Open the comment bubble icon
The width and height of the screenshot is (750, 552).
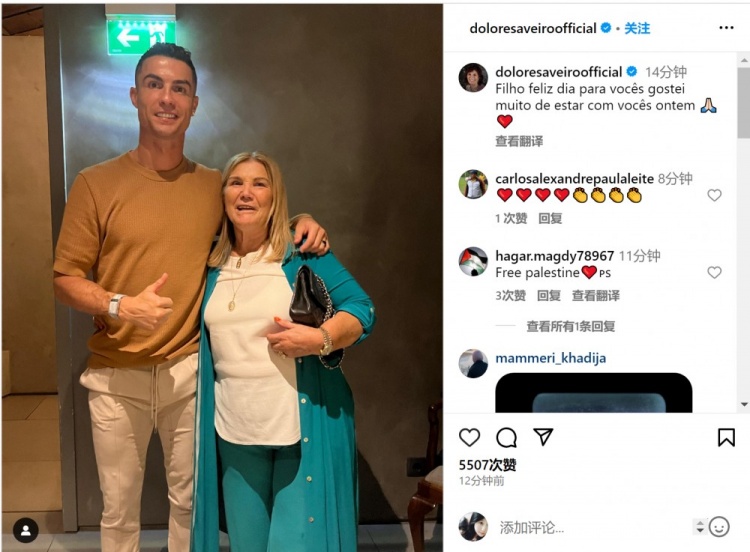point(506,437)
